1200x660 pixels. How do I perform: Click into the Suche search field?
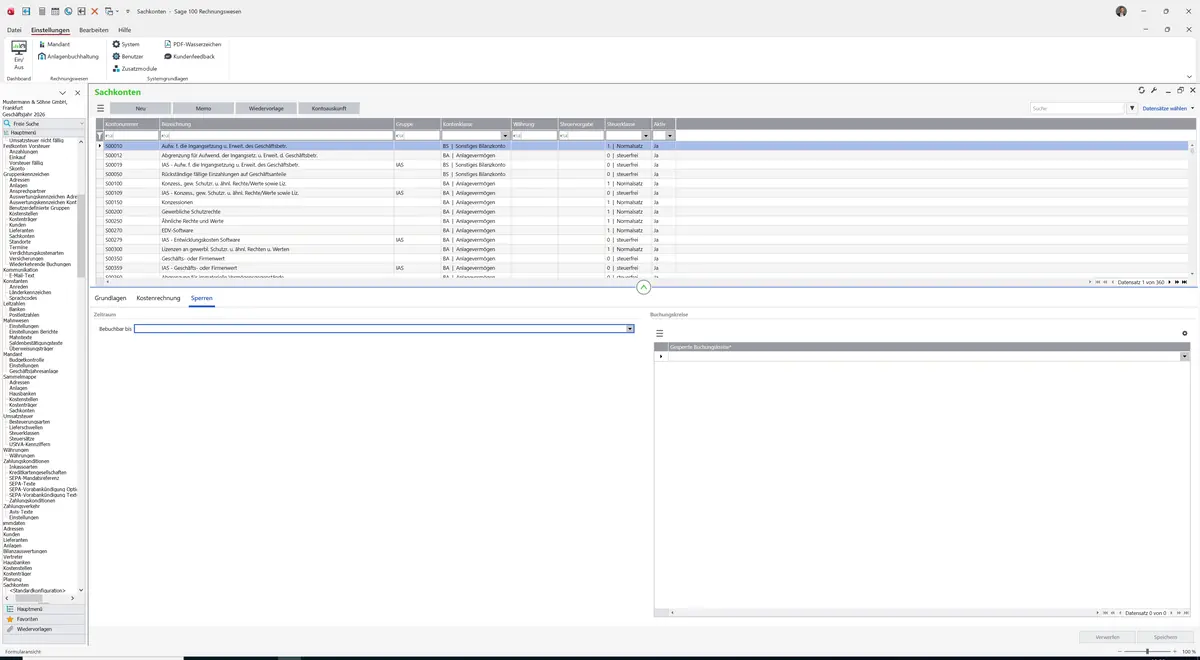[x=1078, y=108]
